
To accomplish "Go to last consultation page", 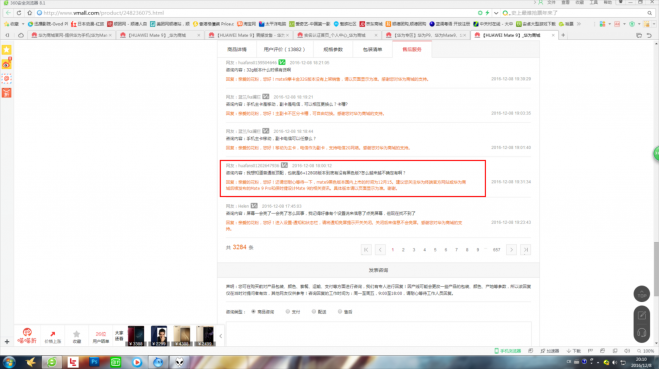I will [x=526, y=250].
